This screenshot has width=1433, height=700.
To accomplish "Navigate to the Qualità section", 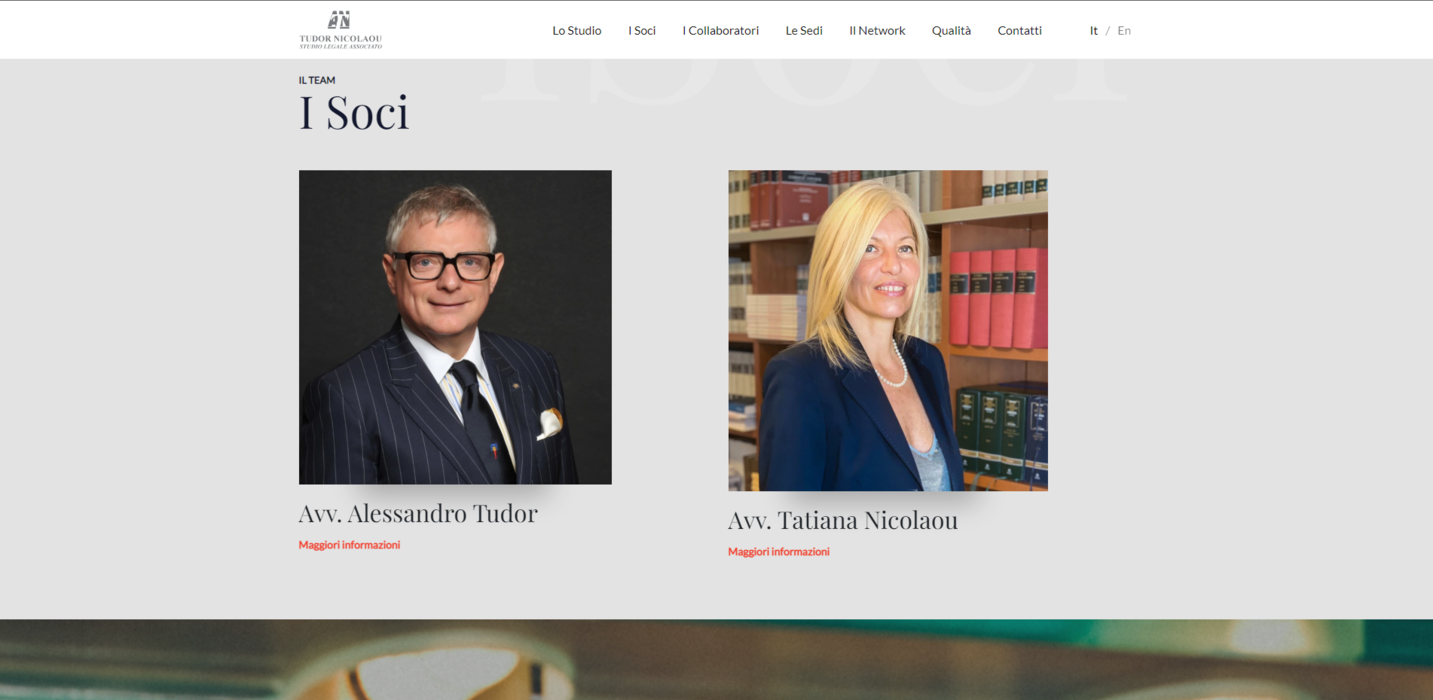I will click(x=951, y=30).
